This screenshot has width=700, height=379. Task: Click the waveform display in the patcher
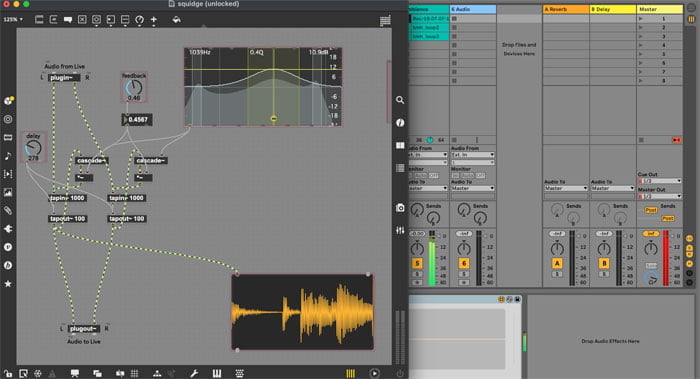[303, 312]
